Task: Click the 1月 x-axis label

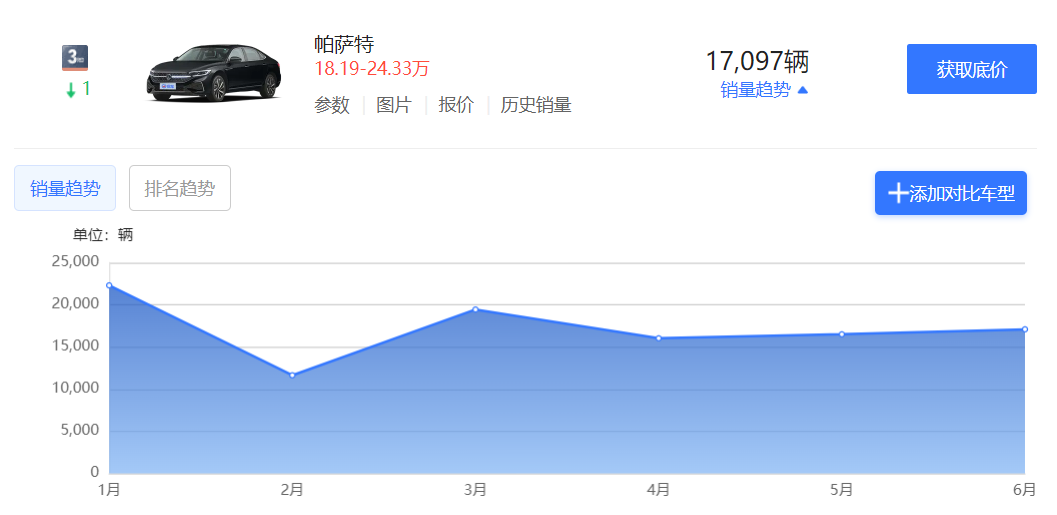Action: (109, 490)
